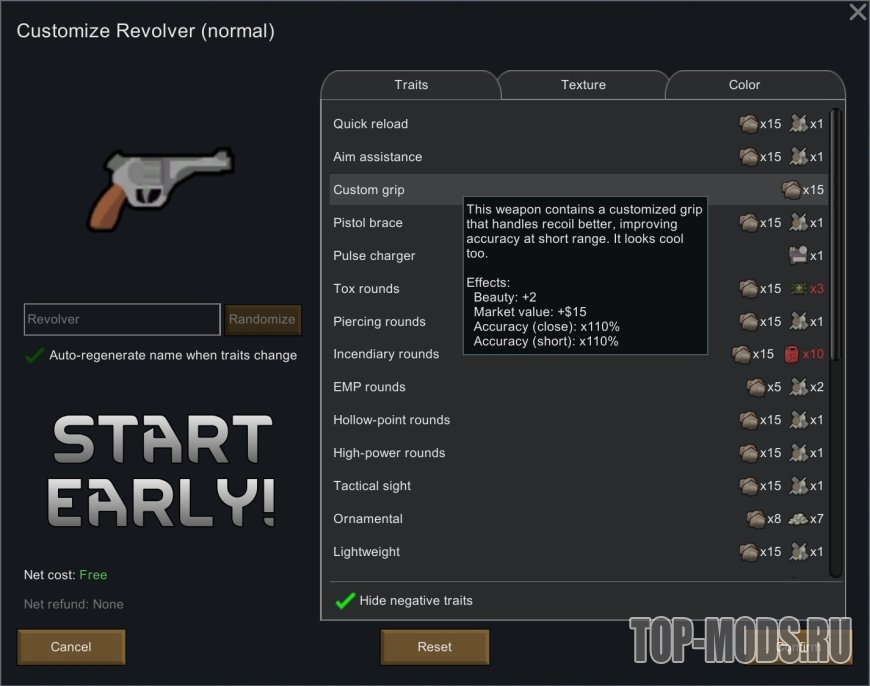Open the Color tab

coord(744,85)
